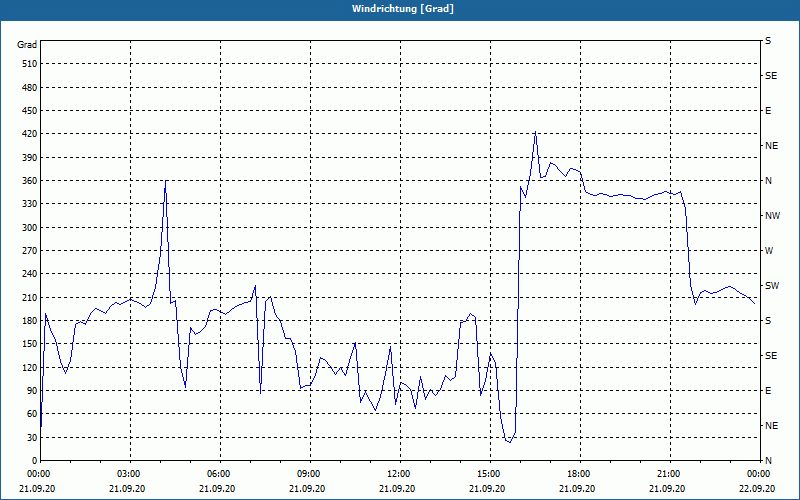Select the 240 y-axis tick label
The image size is (800, 500).
[30, 274]
